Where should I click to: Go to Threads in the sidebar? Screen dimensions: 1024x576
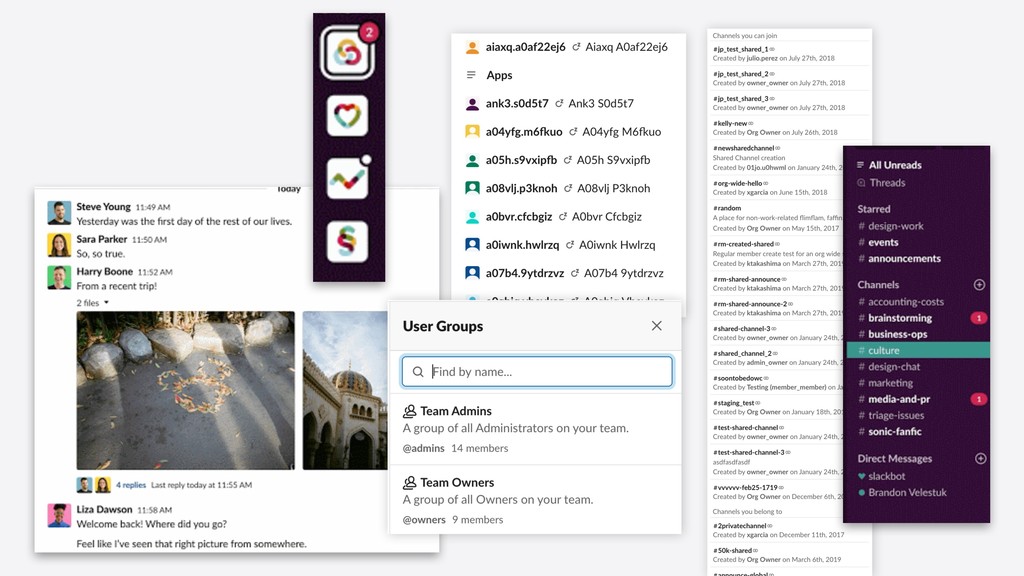[887, 183]
